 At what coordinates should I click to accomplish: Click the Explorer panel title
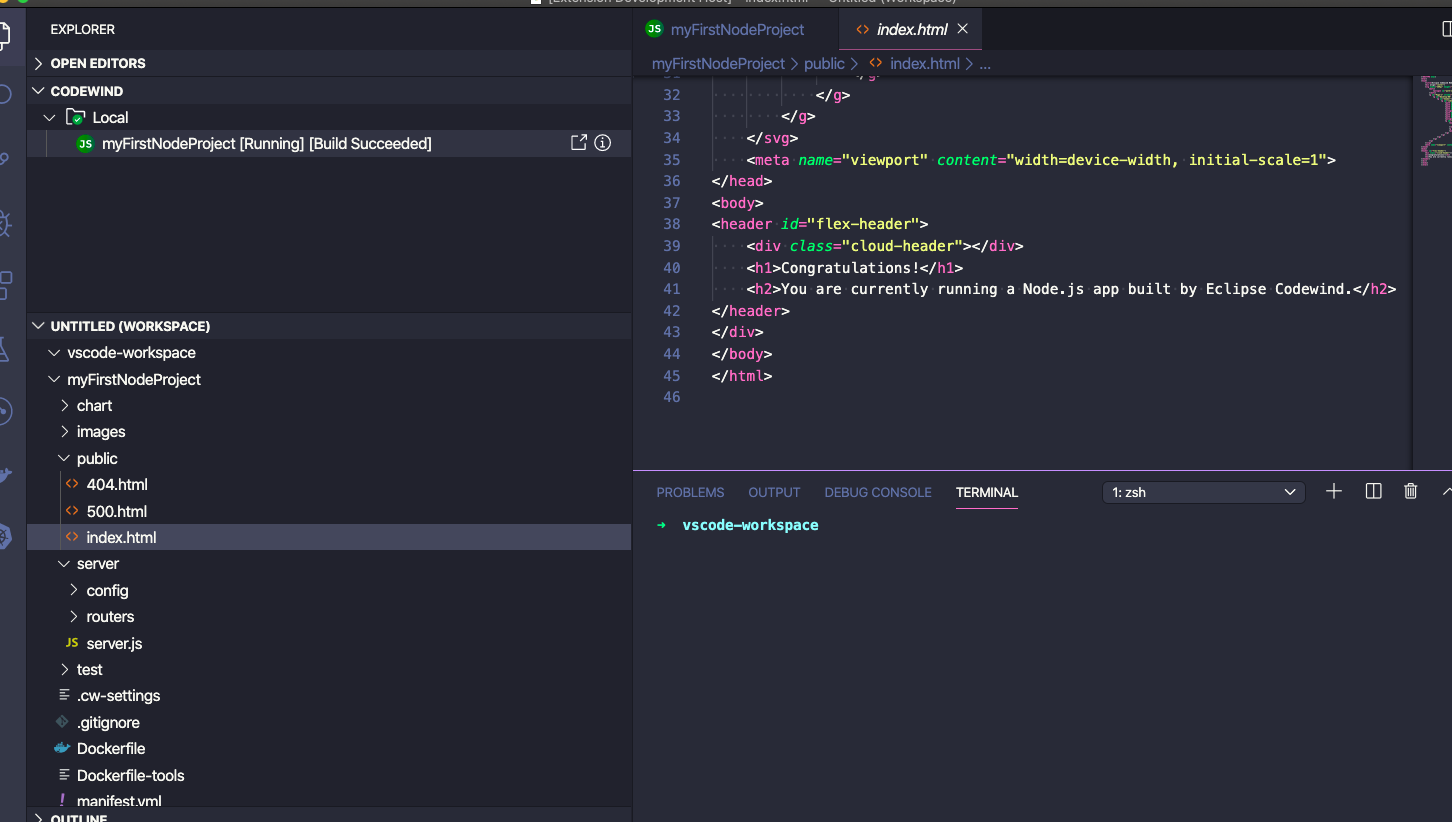point(83,29)
